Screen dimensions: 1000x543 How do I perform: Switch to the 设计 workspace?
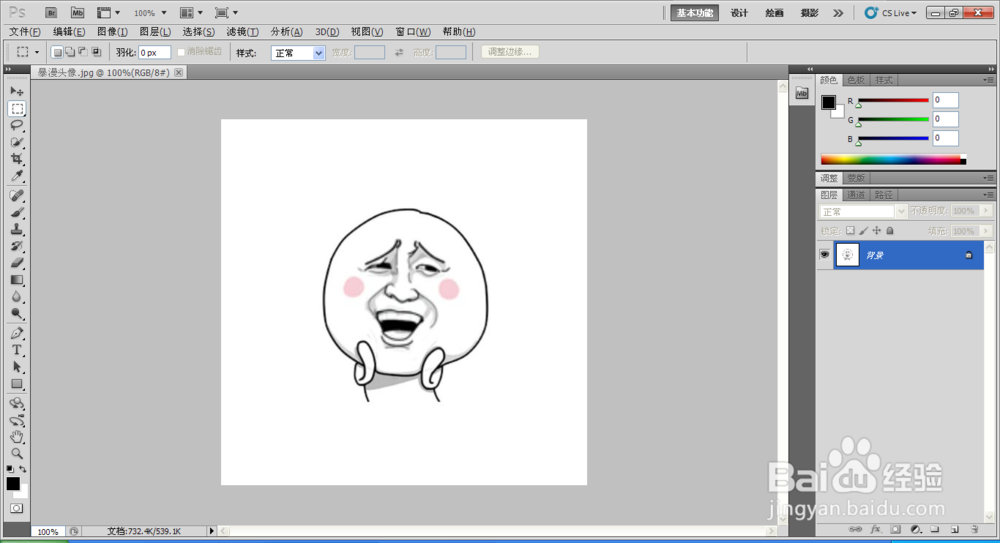pos(739,13)
